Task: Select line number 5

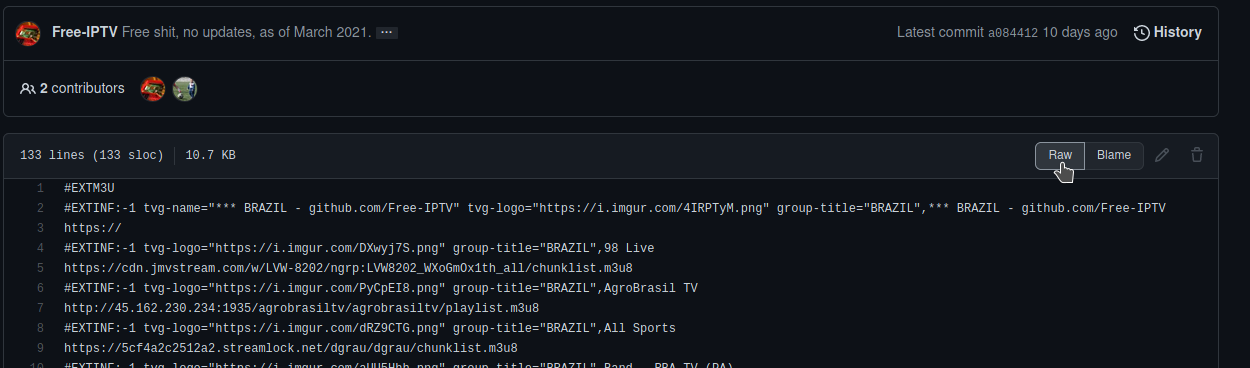Action: pyautogui.click(x=39, y=268)
